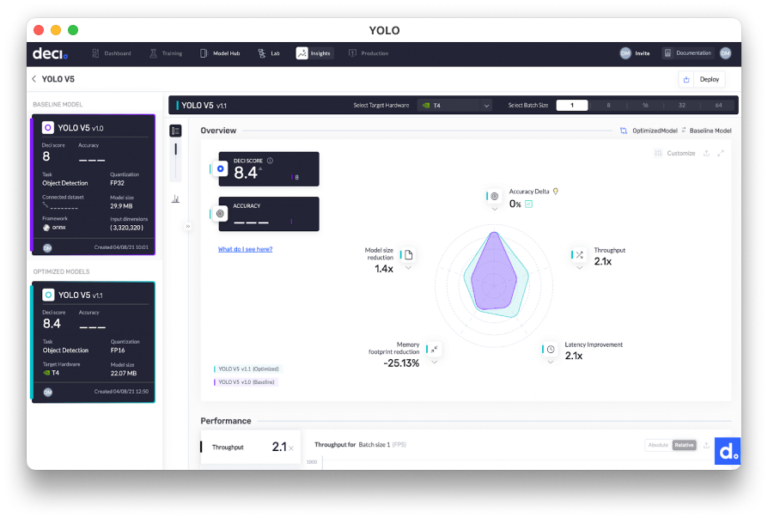This screenshot has height=518, width=768.
Task: Expand the Throughput chevron in radar chart
Action: point(579,267)
